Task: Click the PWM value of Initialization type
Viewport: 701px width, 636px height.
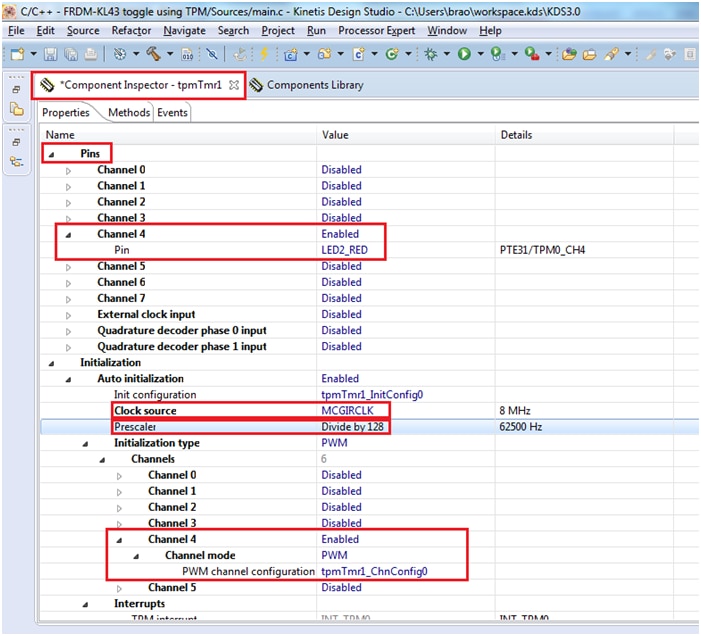Action: click(x=334, y=443)
